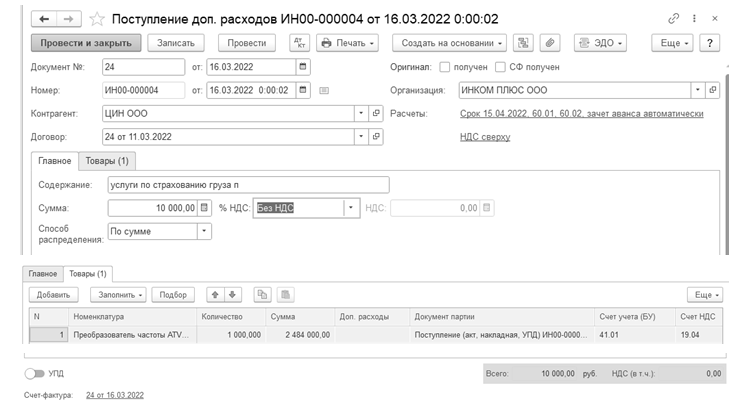Open the Контрагент ЦИН ООО card icon

[x=376, y=113]
